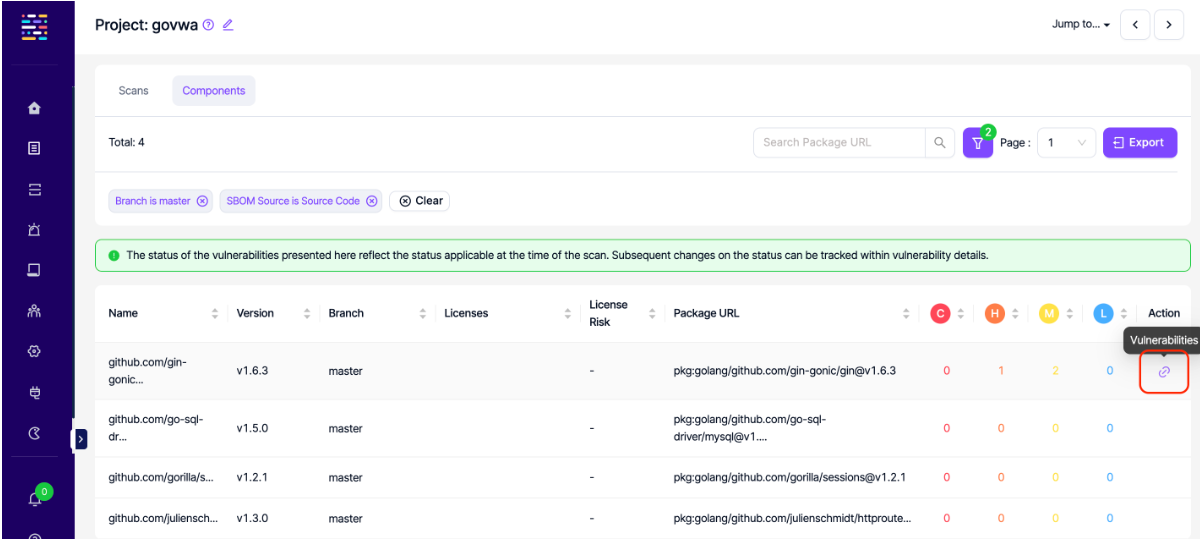The height and width of the screenshot is (543, 1200).
Task: Click the help icon beside the project name
Action: 208,25
